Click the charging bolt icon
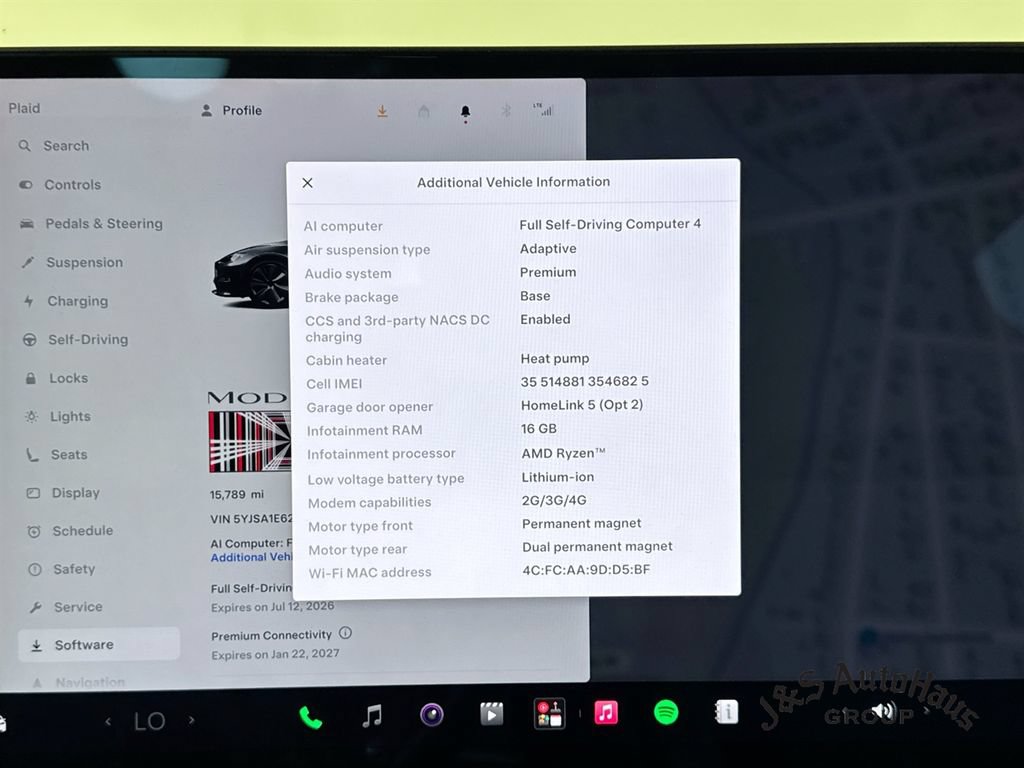 click(29, 301)
